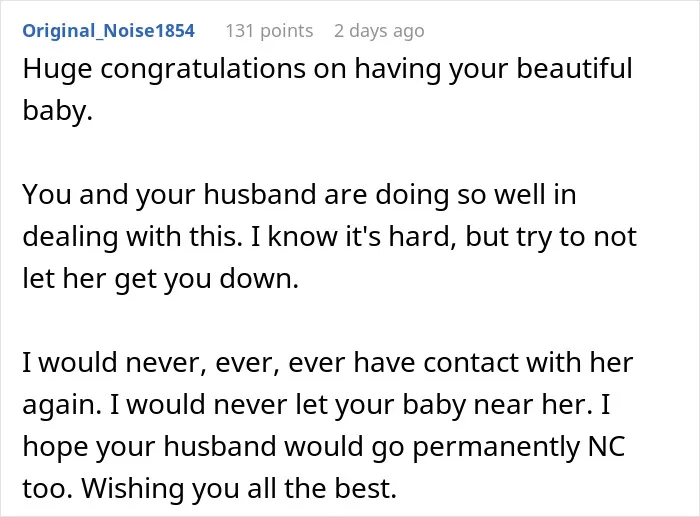Click the line 'let her get you down.'

coord(160,279)
